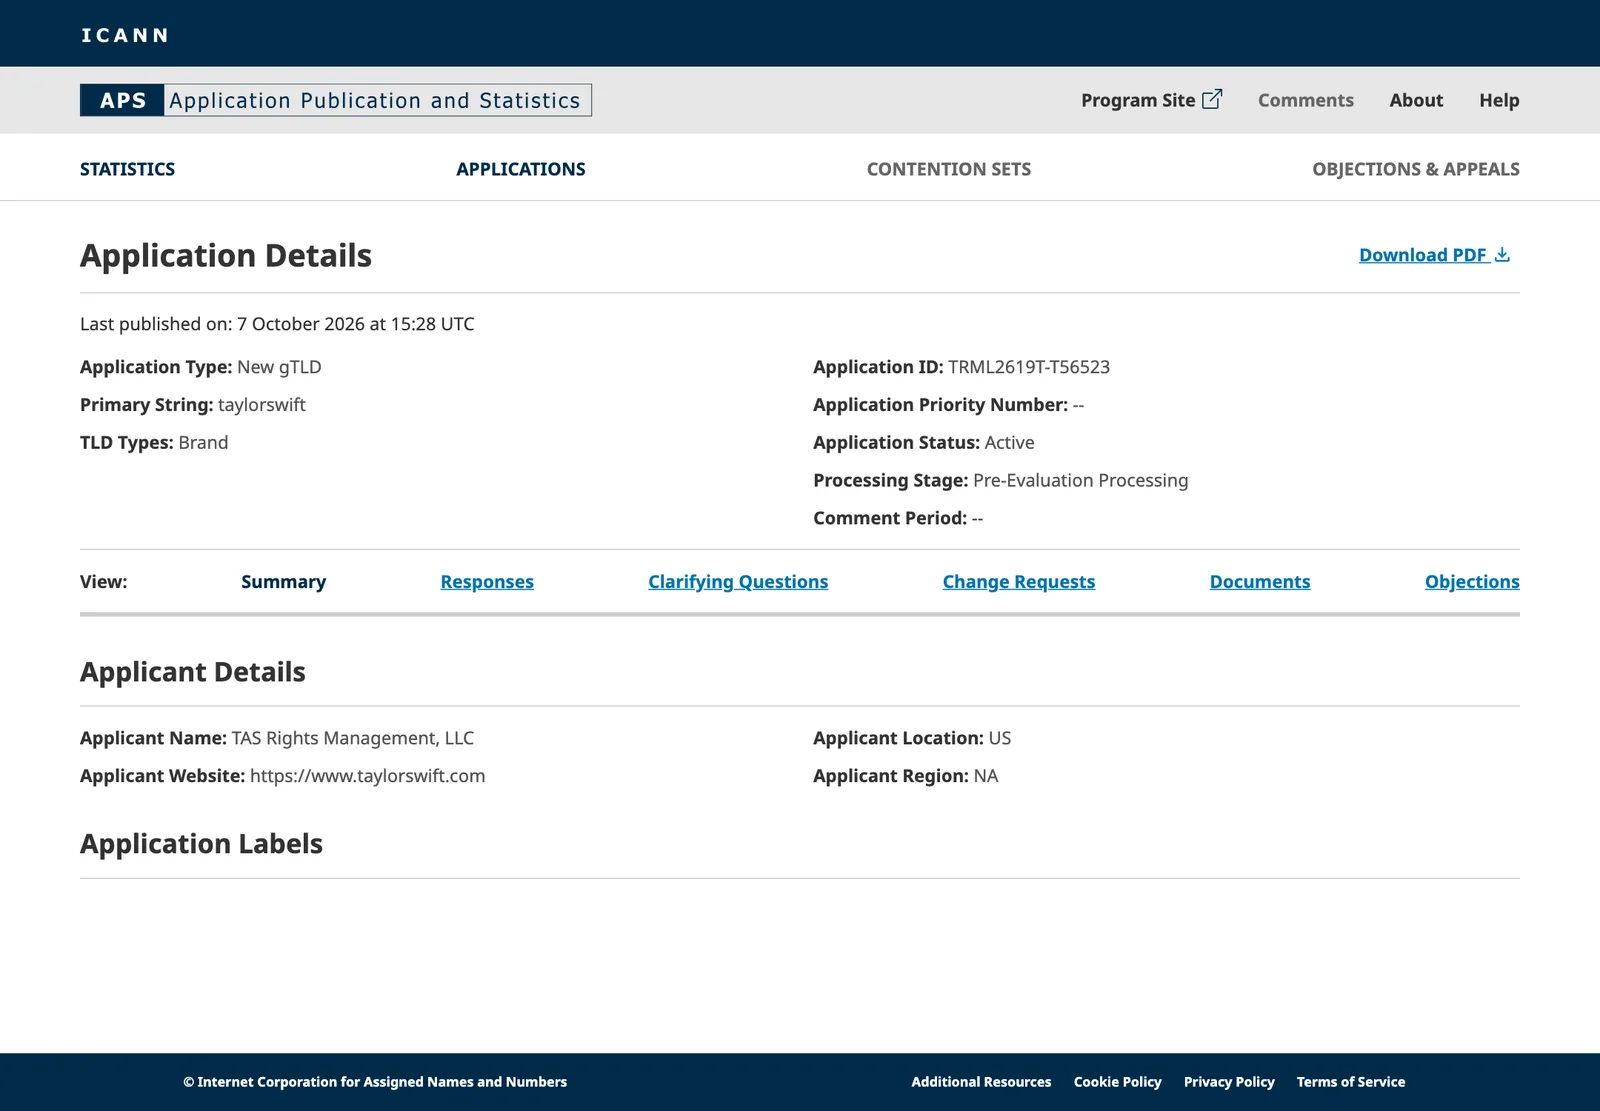The height and width of the screenshot is (1111, 1600).
Task: Select the Summary view
Action: tap(283, 582)
